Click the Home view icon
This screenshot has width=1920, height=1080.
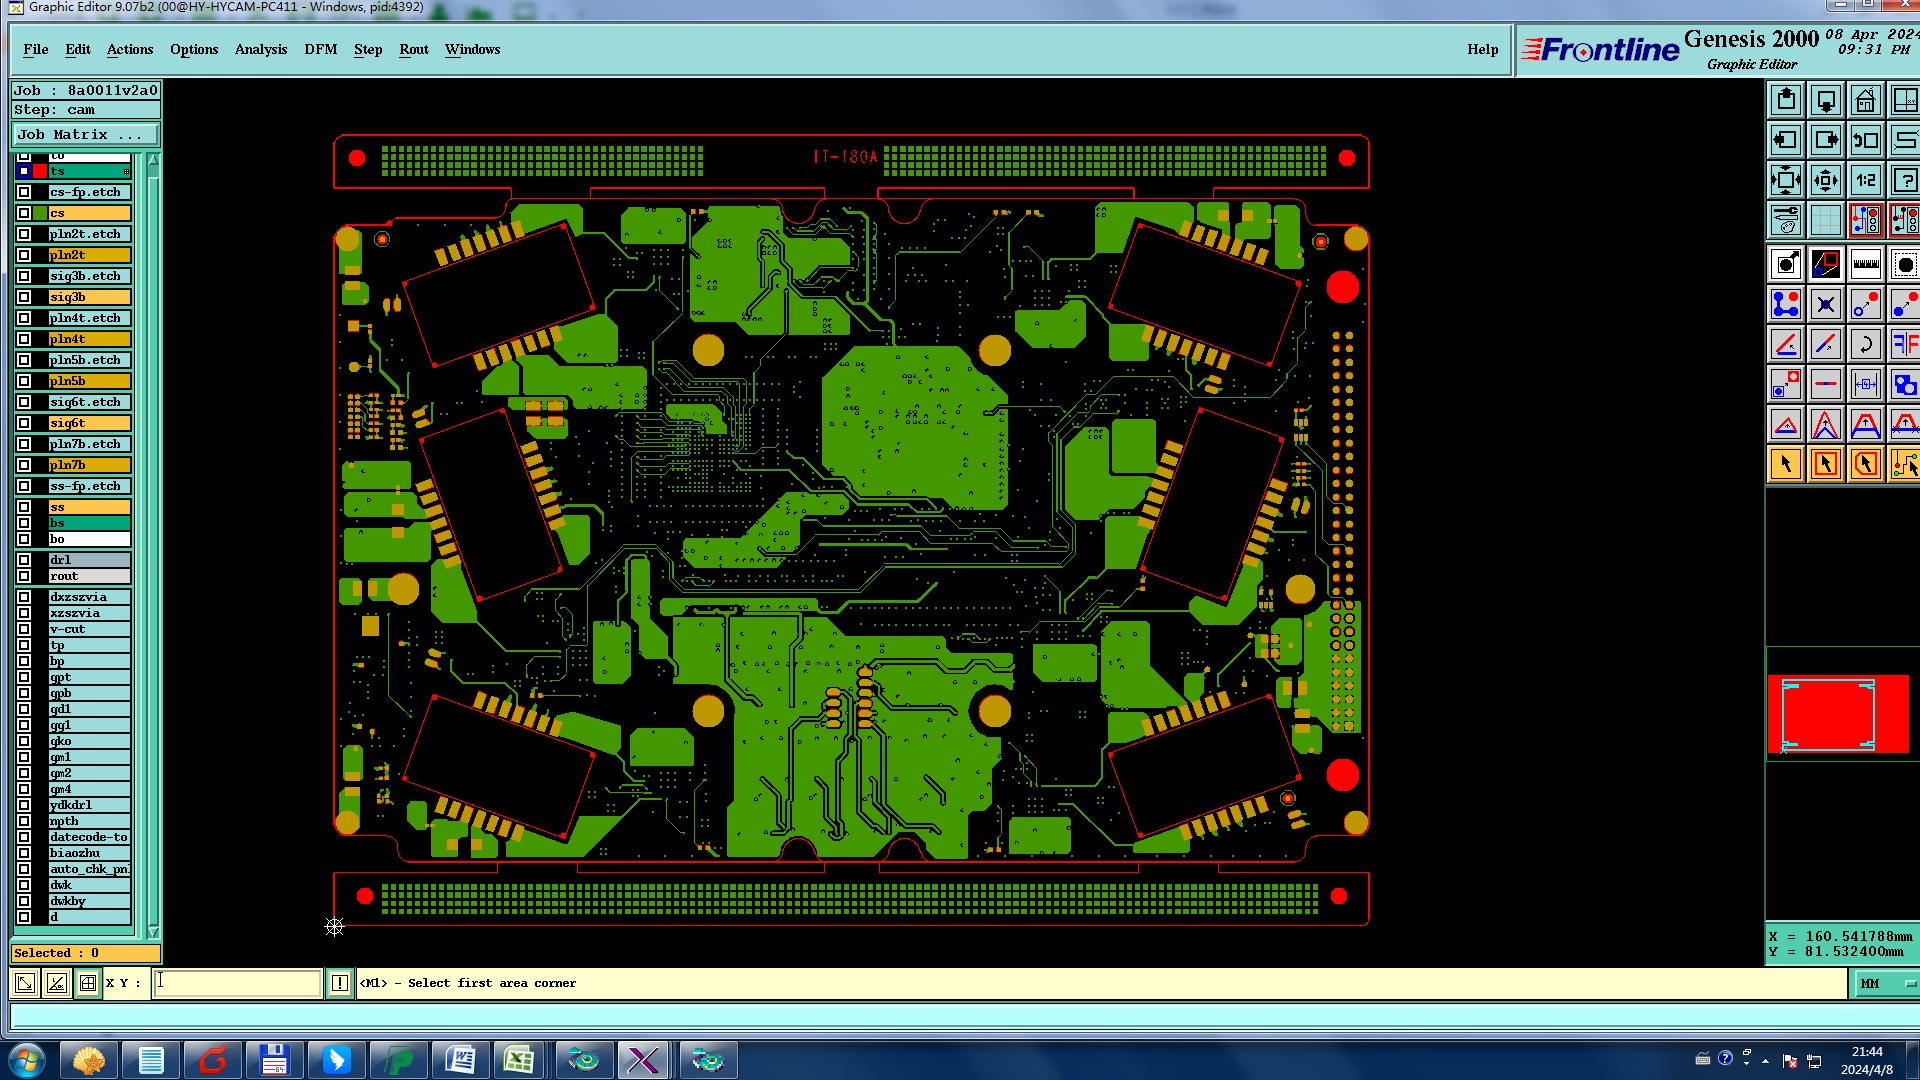coord(1865,101)
